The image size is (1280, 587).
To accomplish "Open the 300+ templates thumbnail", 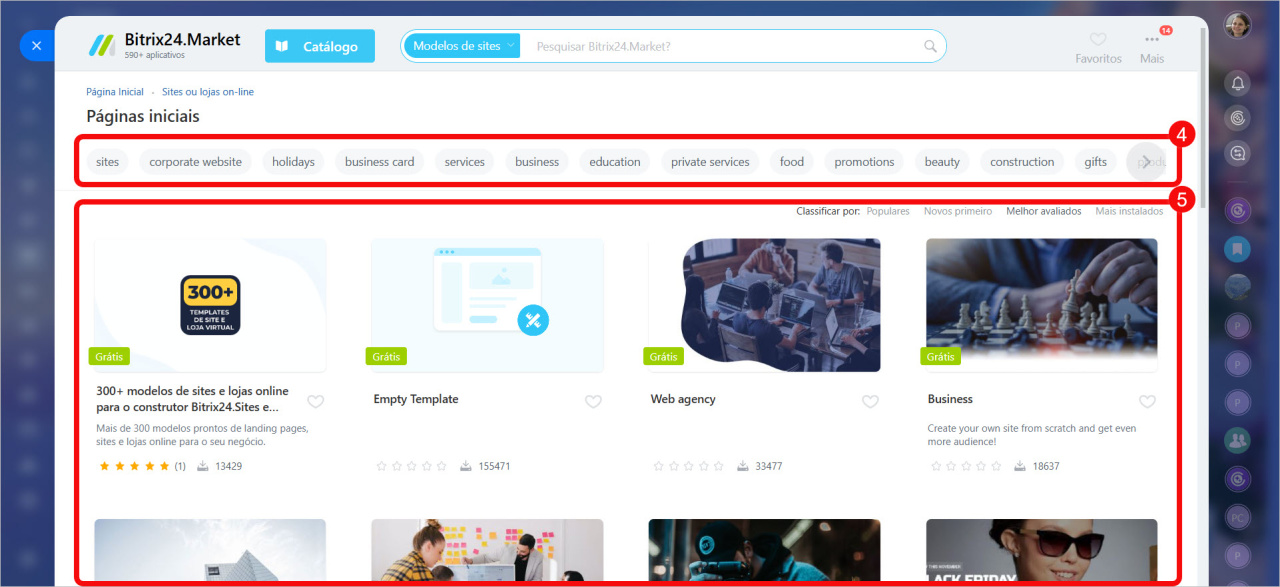I will pos(210,305).
